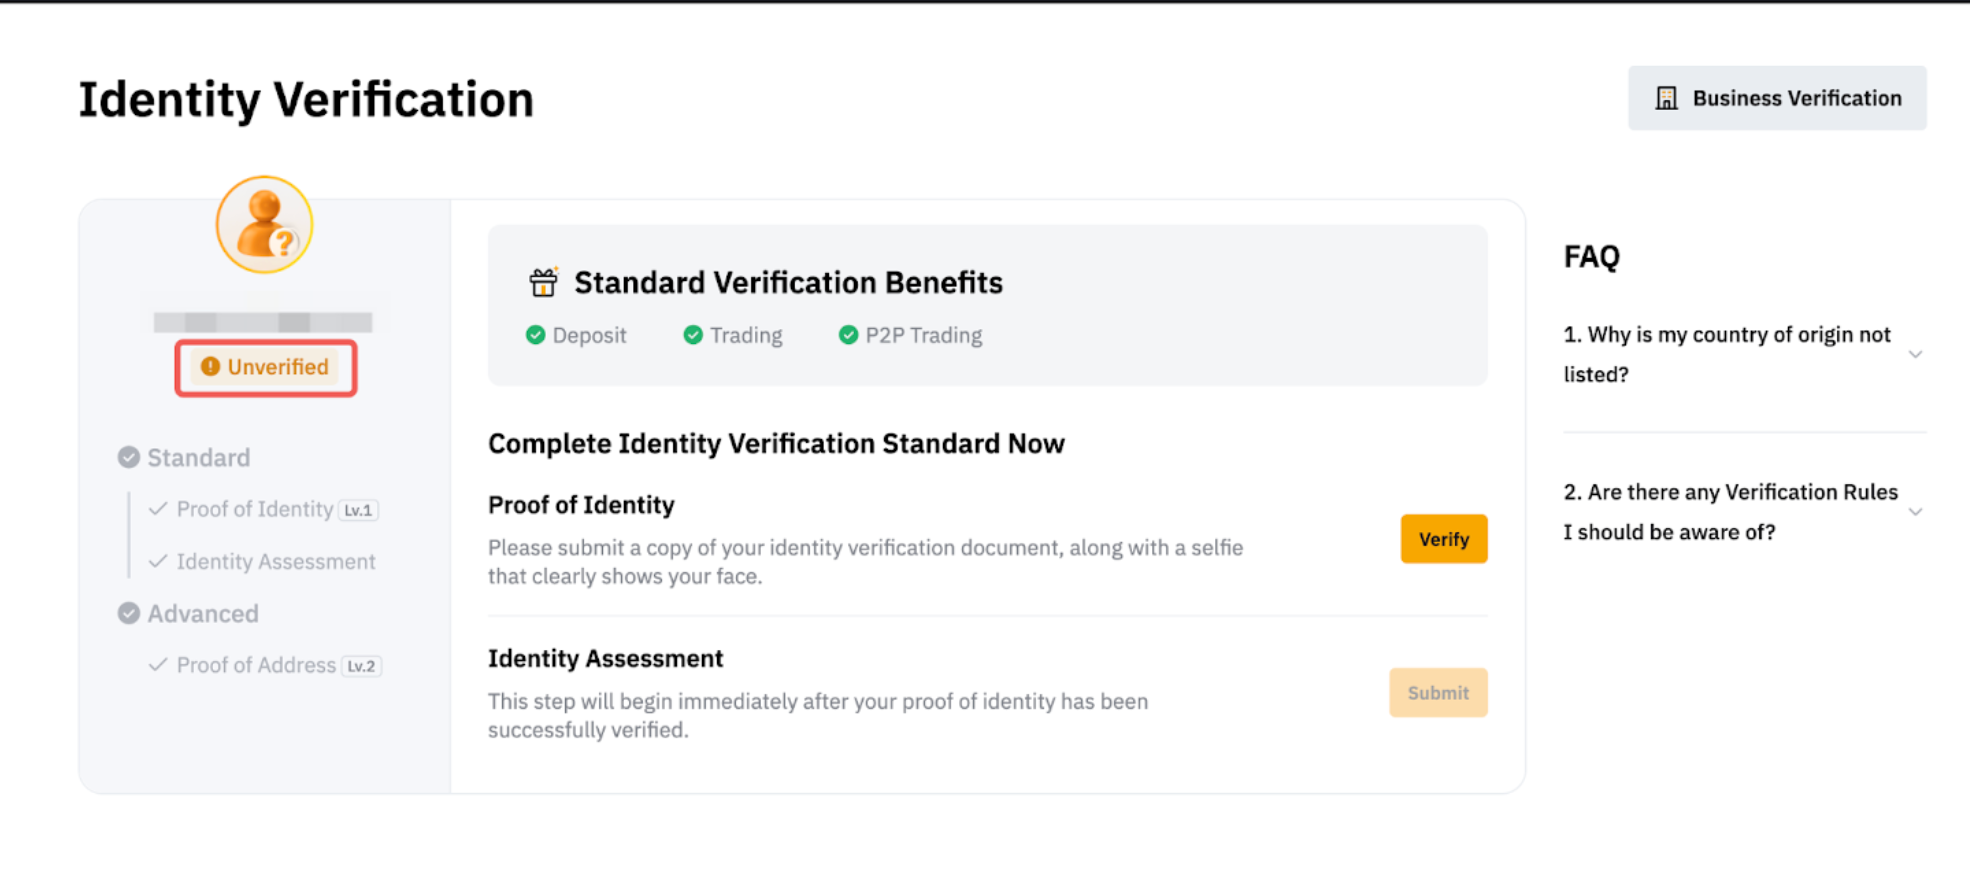Viewport: 1970px width, 888px height.
Task: Click the green check icon beside Trading
Action: [x=693, y=335]
